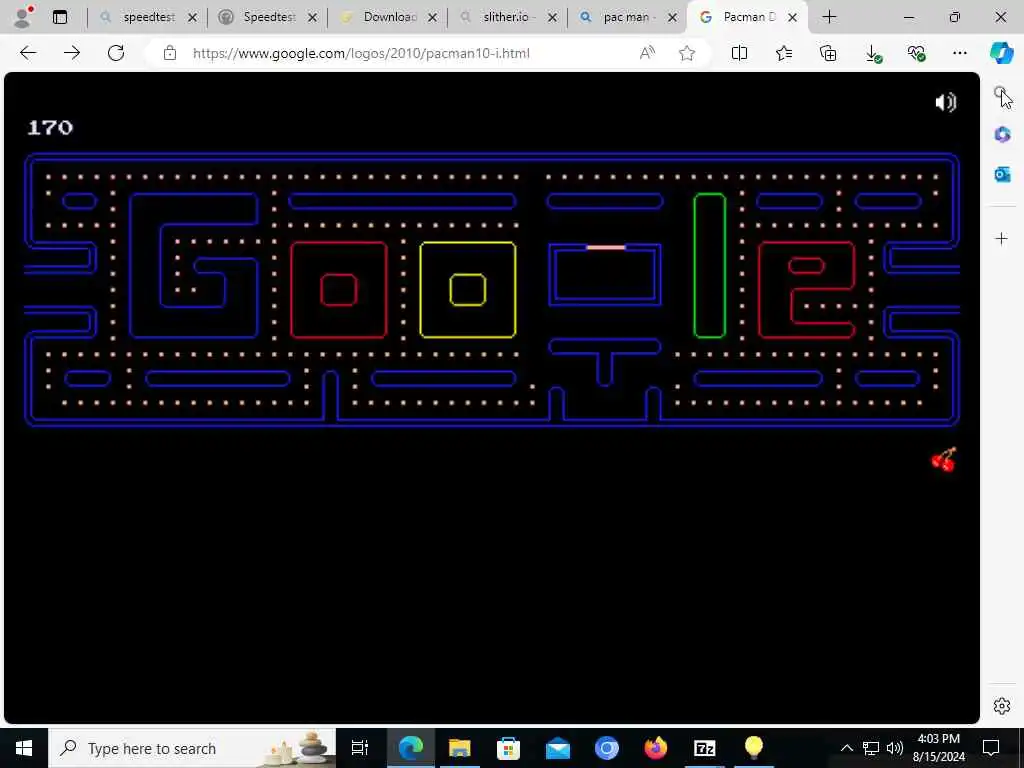This screenshot has height=768, width=1024.
Task: Open Copilot in Edge toolbar
Action: pyautogui.click(x=1001, y=53)
